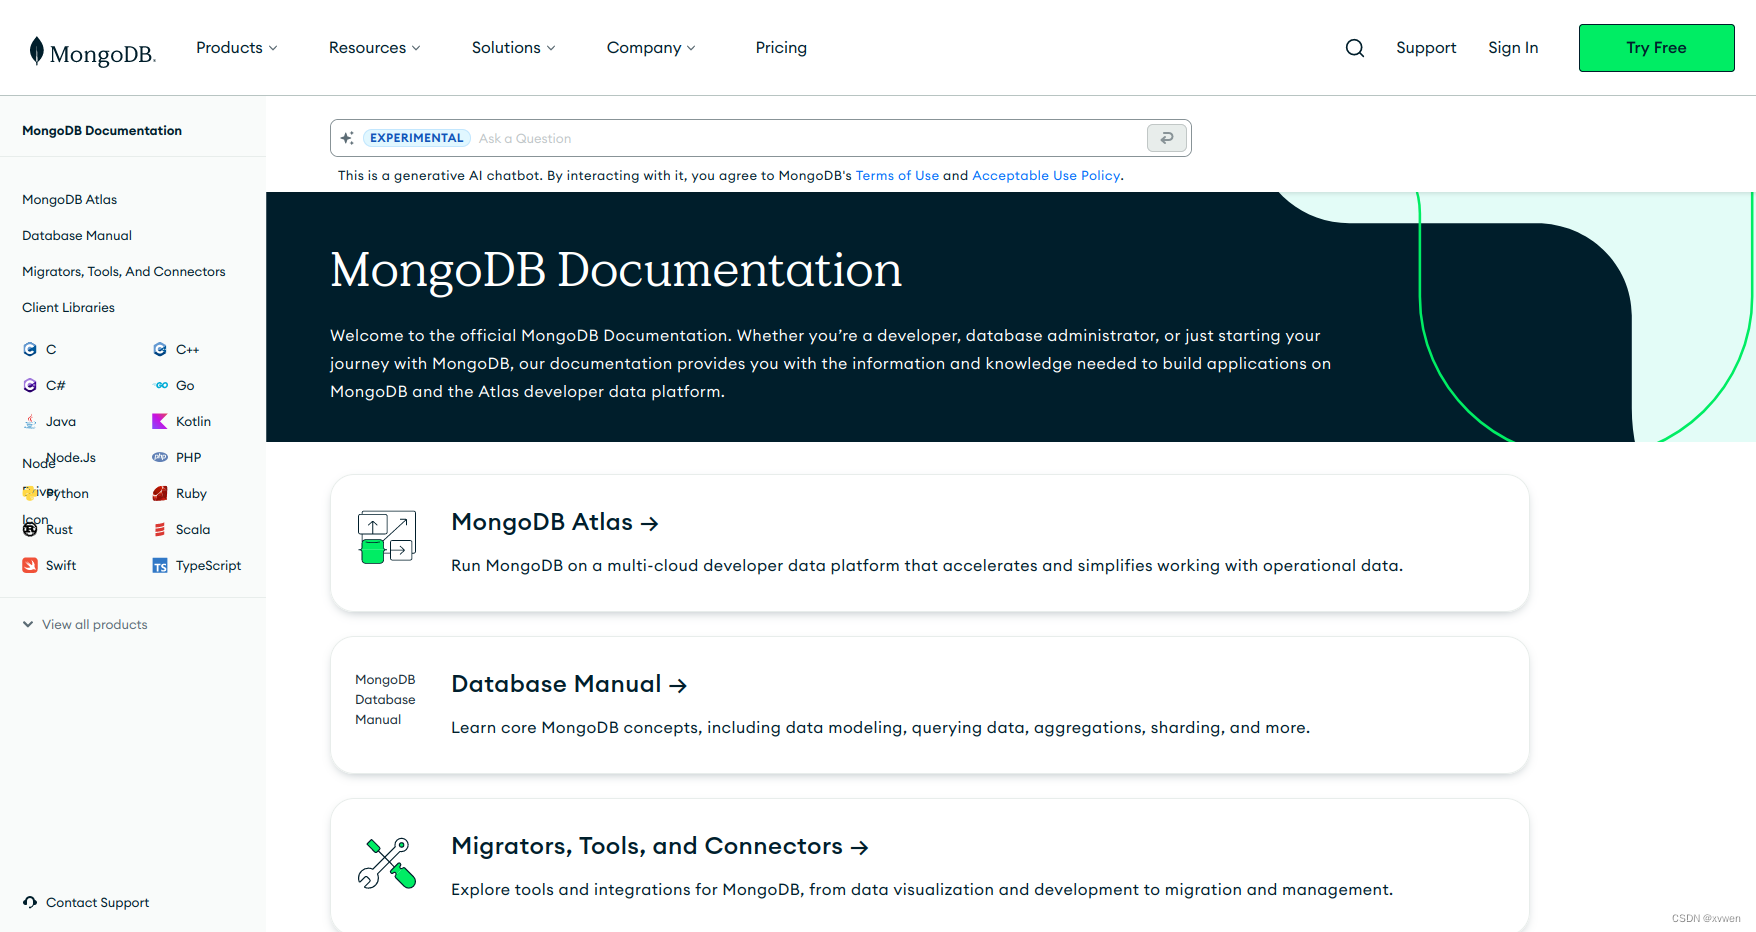
Task: Click MongoDB Documentation sidebar title
Action: pos(102,130)
